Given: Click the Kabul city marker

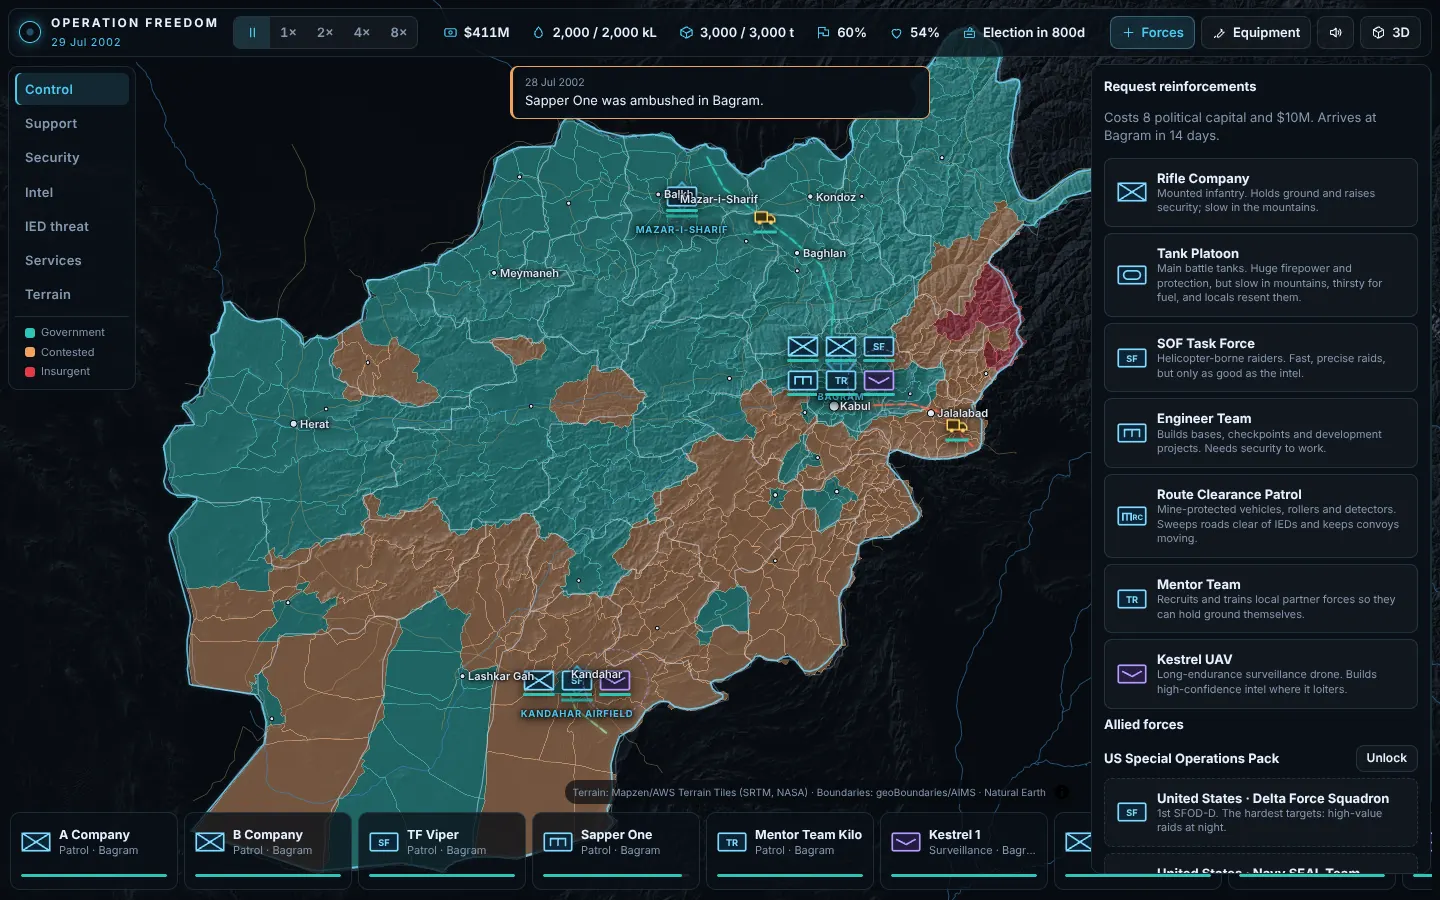Looking at the screenshot, I should point(834,406).
